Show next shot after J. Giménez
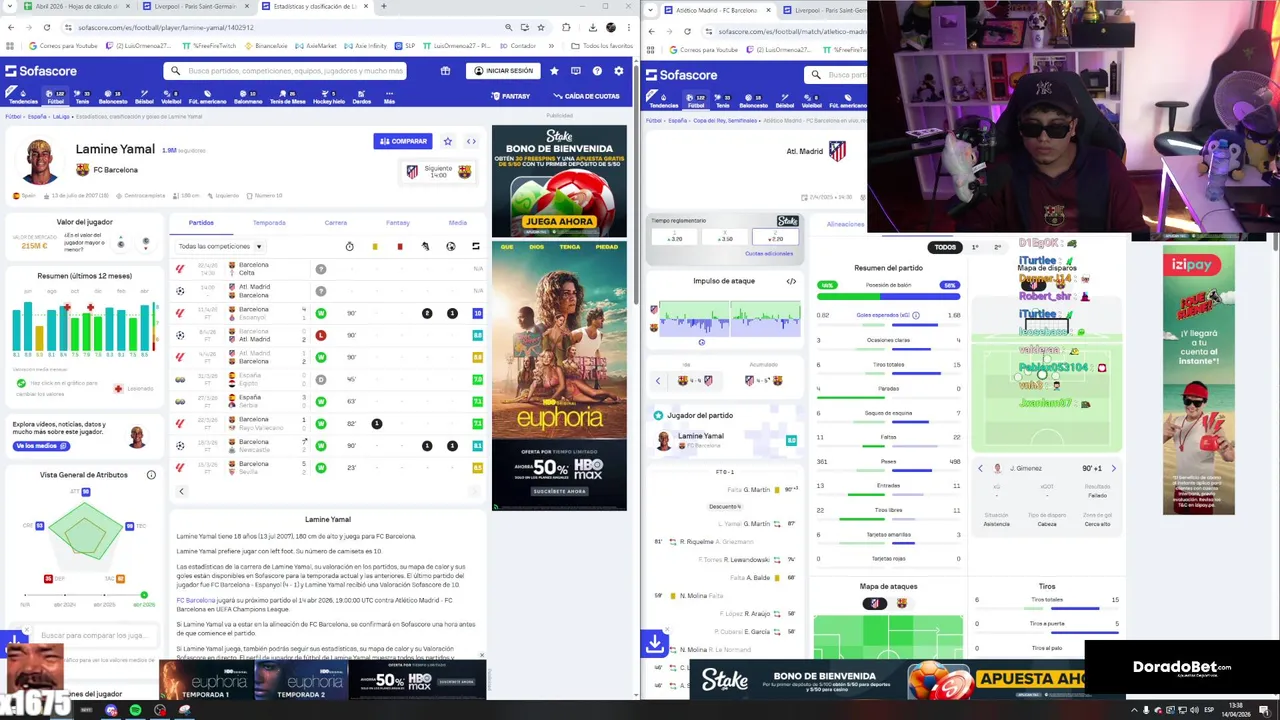Viewport: 1280px width, 720px height. [1113, 468]
